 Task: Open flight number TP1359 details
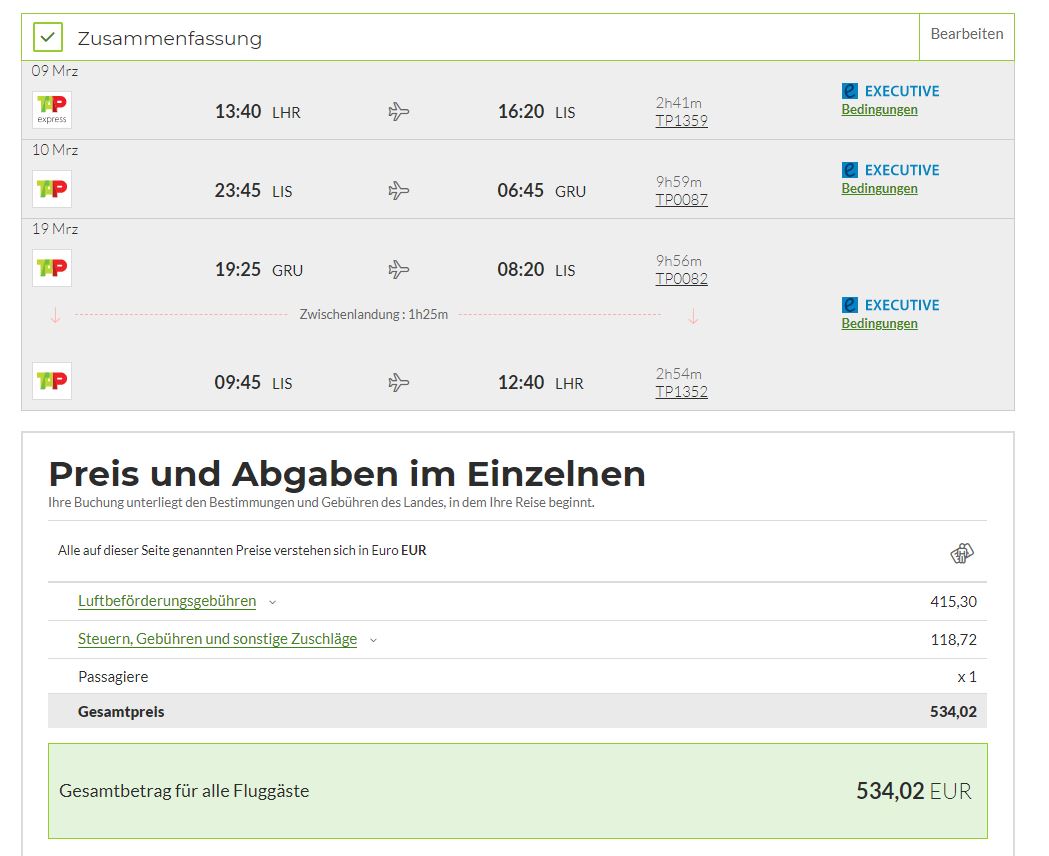click(682, 121)
